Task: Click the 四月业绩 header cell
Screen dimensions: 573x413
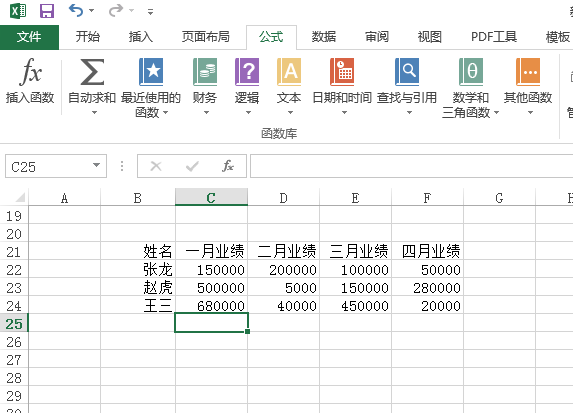Action: click(427, 251)
